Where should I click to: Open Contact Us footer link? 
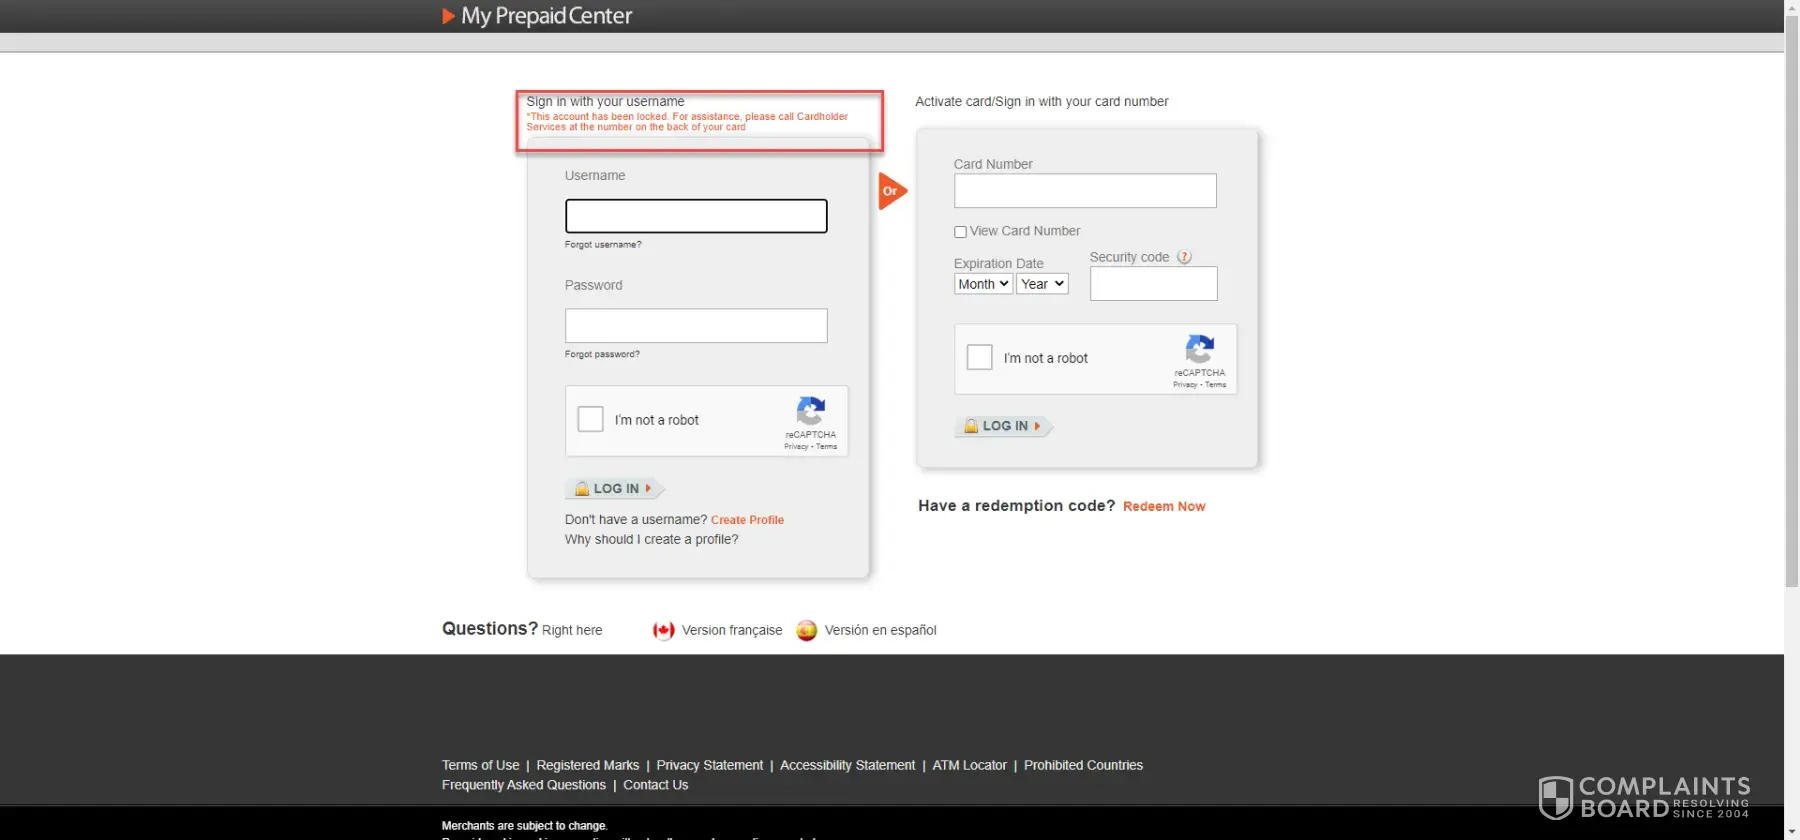point(656,785)
